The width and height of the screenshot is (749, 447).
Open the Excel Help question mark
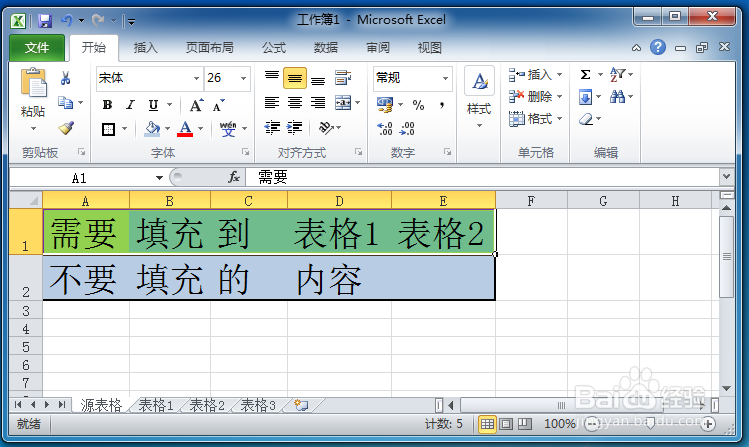click(x=658, y=47)
